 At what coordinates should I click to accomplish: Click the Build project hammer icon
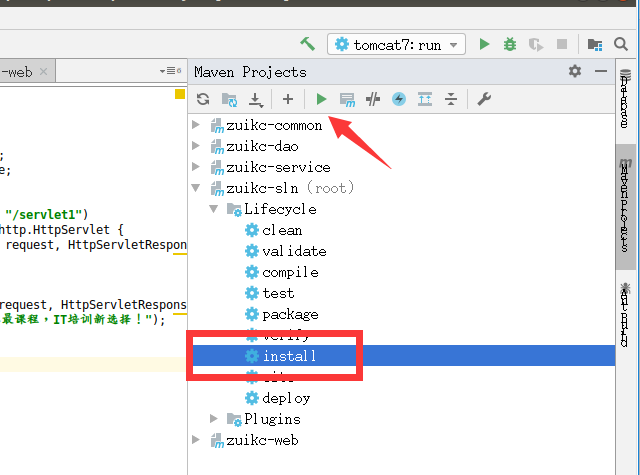coord(307,44)
